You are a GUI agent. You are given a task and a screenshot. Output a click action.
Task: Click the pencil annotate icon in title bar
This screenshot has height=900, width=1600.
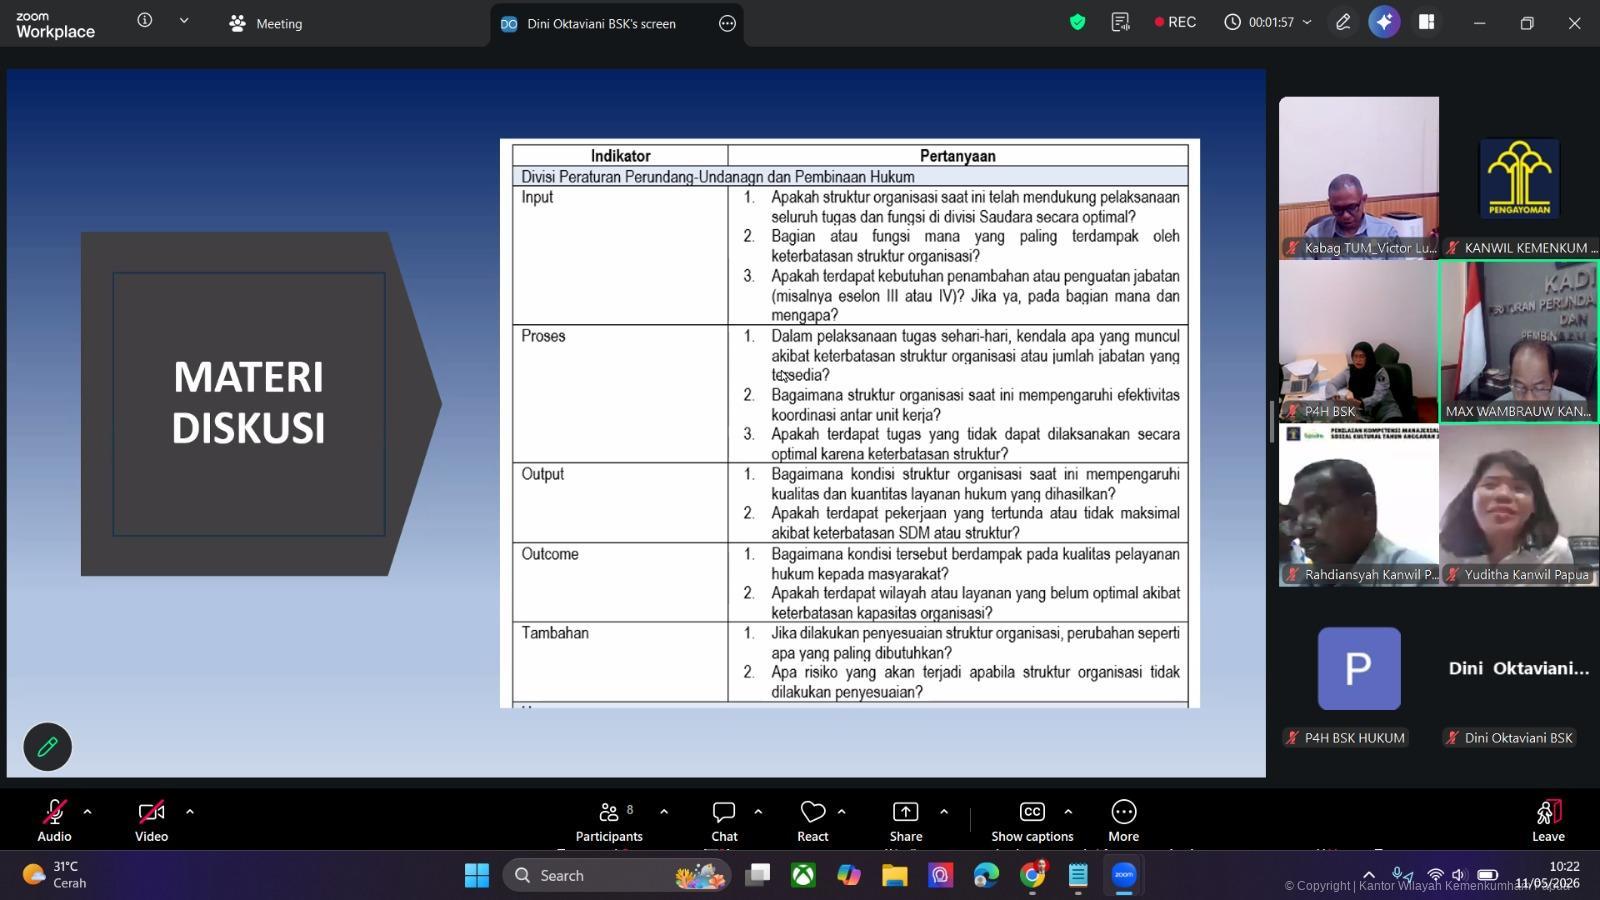click(1343, 22)
